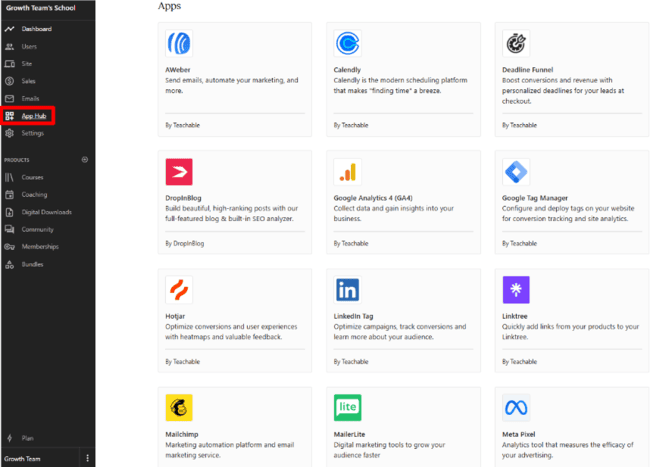Click the Hotjar flame icon
The image size is (650, 467).
coord(179,290)
